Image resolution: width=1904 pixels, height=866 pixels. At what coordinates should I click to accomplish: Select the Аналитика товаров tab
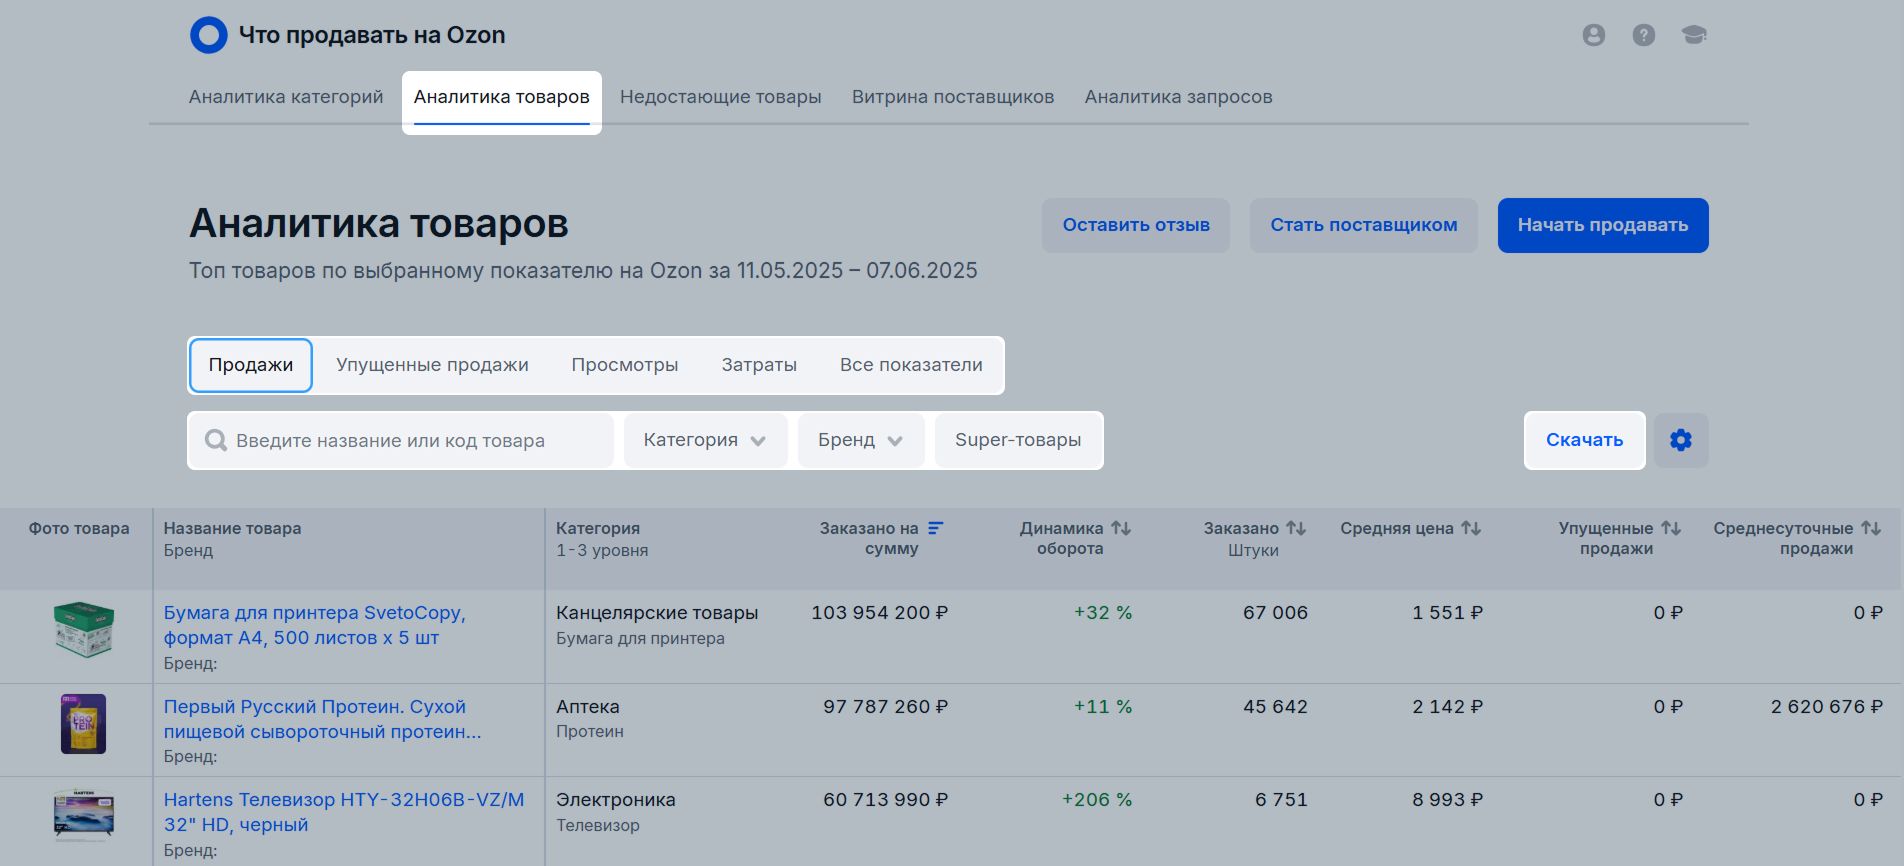[x=502, y=97]
